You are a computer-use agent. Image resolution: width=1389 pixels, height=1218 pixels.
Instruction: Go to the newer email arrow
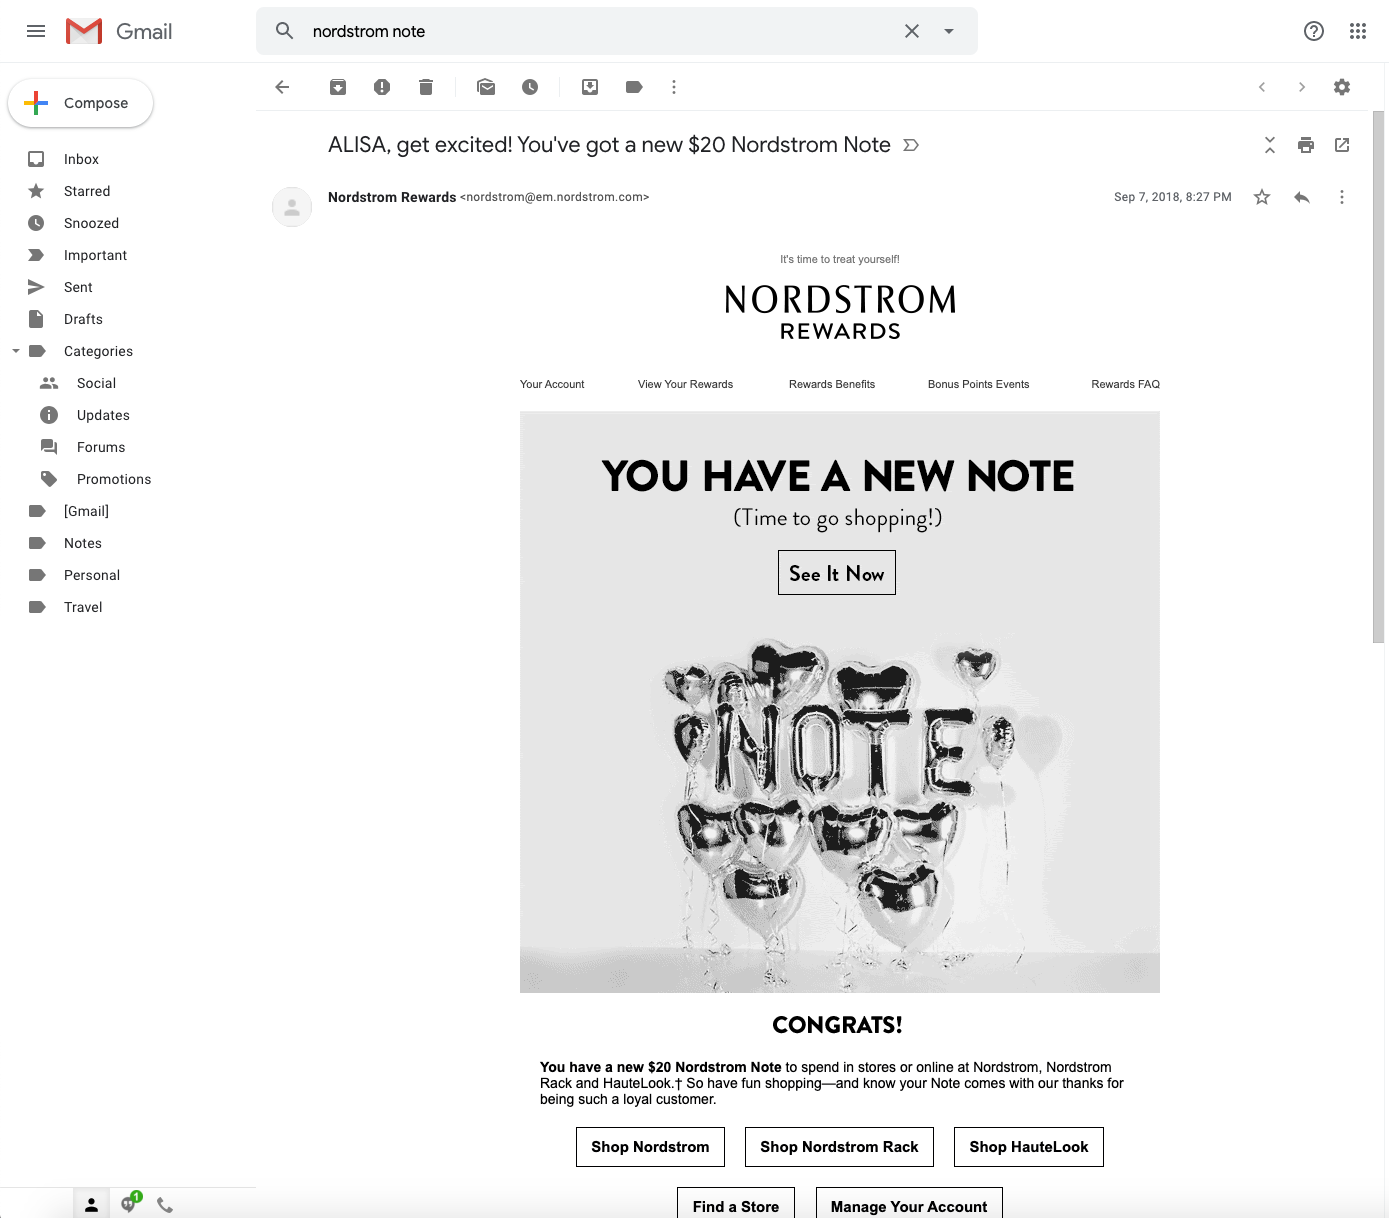pyautogui.click(x=1262, y=87)
